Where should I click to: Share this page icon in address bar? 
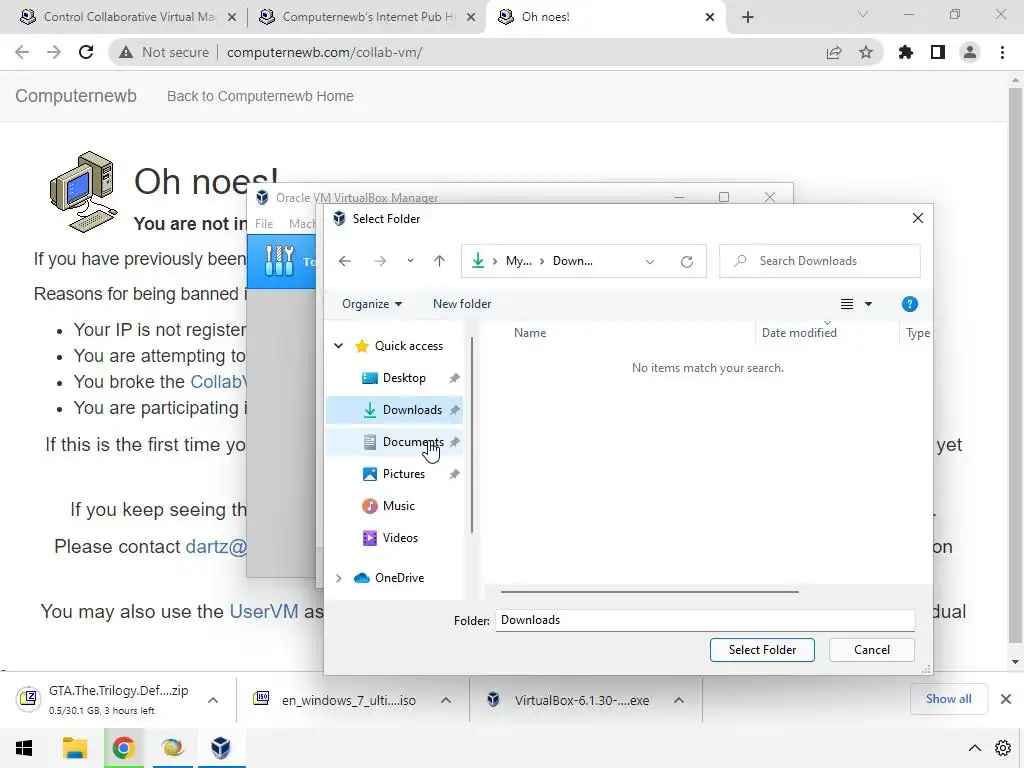click(x=834, y=52)
